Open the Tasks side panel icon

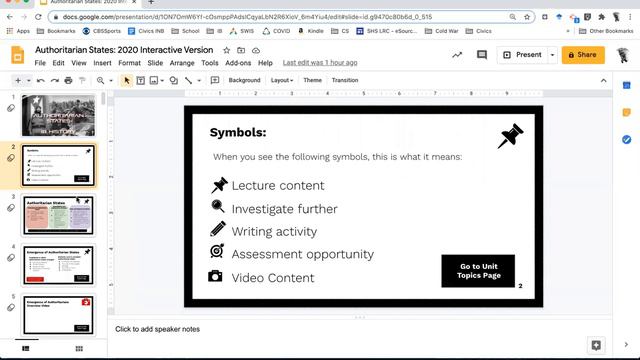(x=627, y=140)
